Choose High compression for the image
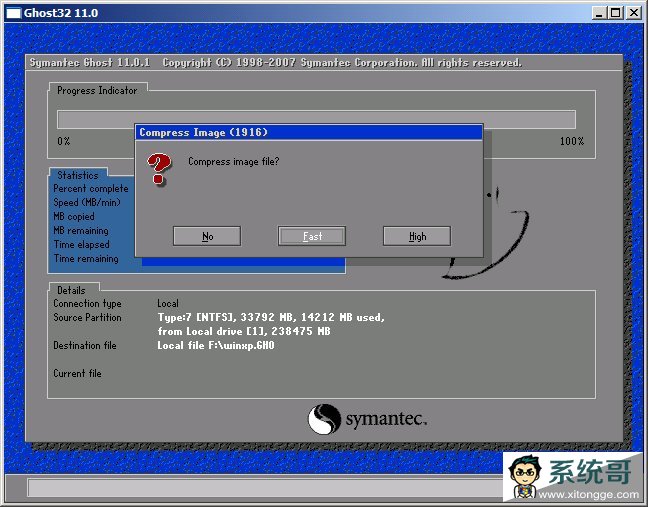This screenshot has width=648, height=507. click(417, 236)
